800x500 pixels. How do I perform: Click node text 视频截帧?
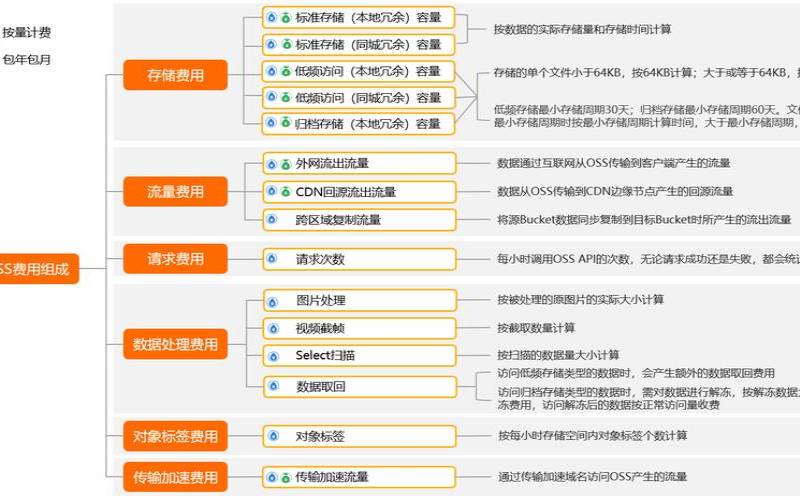coord(320,328)
